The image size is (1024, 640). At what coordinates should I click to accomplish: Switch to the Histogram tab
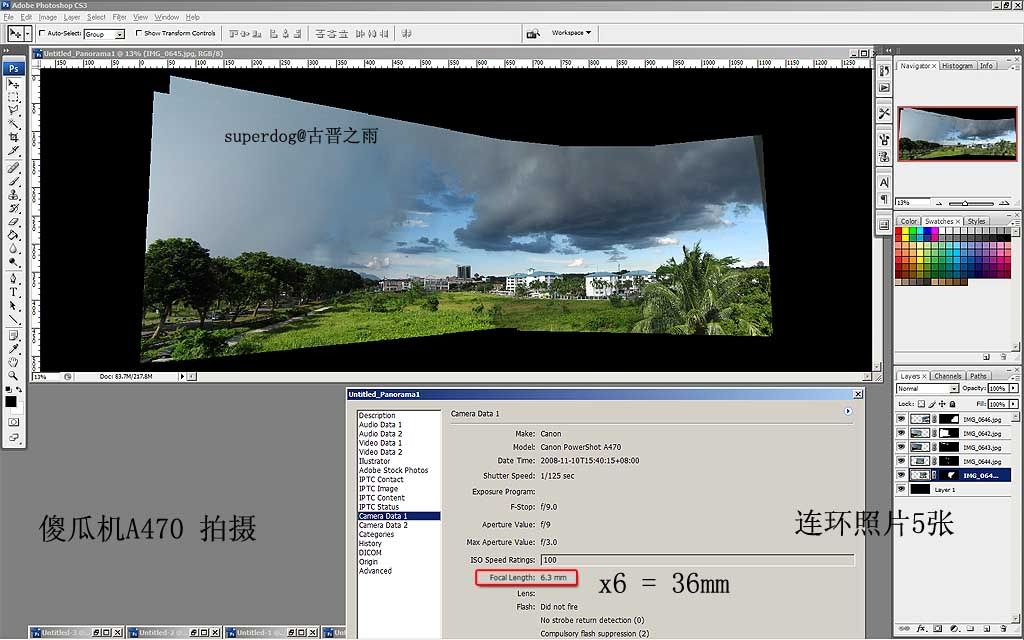click(x=957, y=66)
